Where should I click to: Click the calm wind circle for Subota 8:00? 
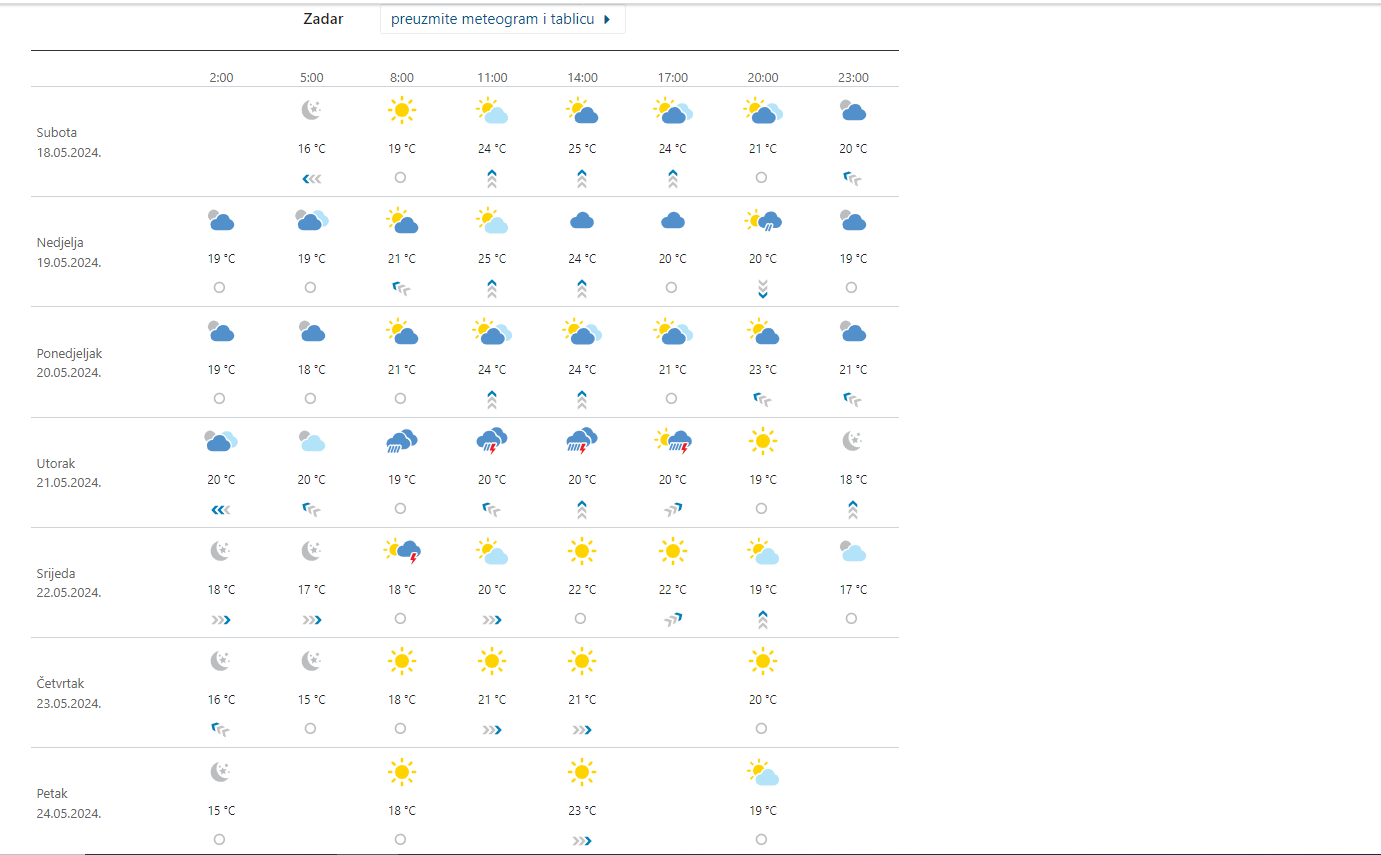[x=400, y=177]
